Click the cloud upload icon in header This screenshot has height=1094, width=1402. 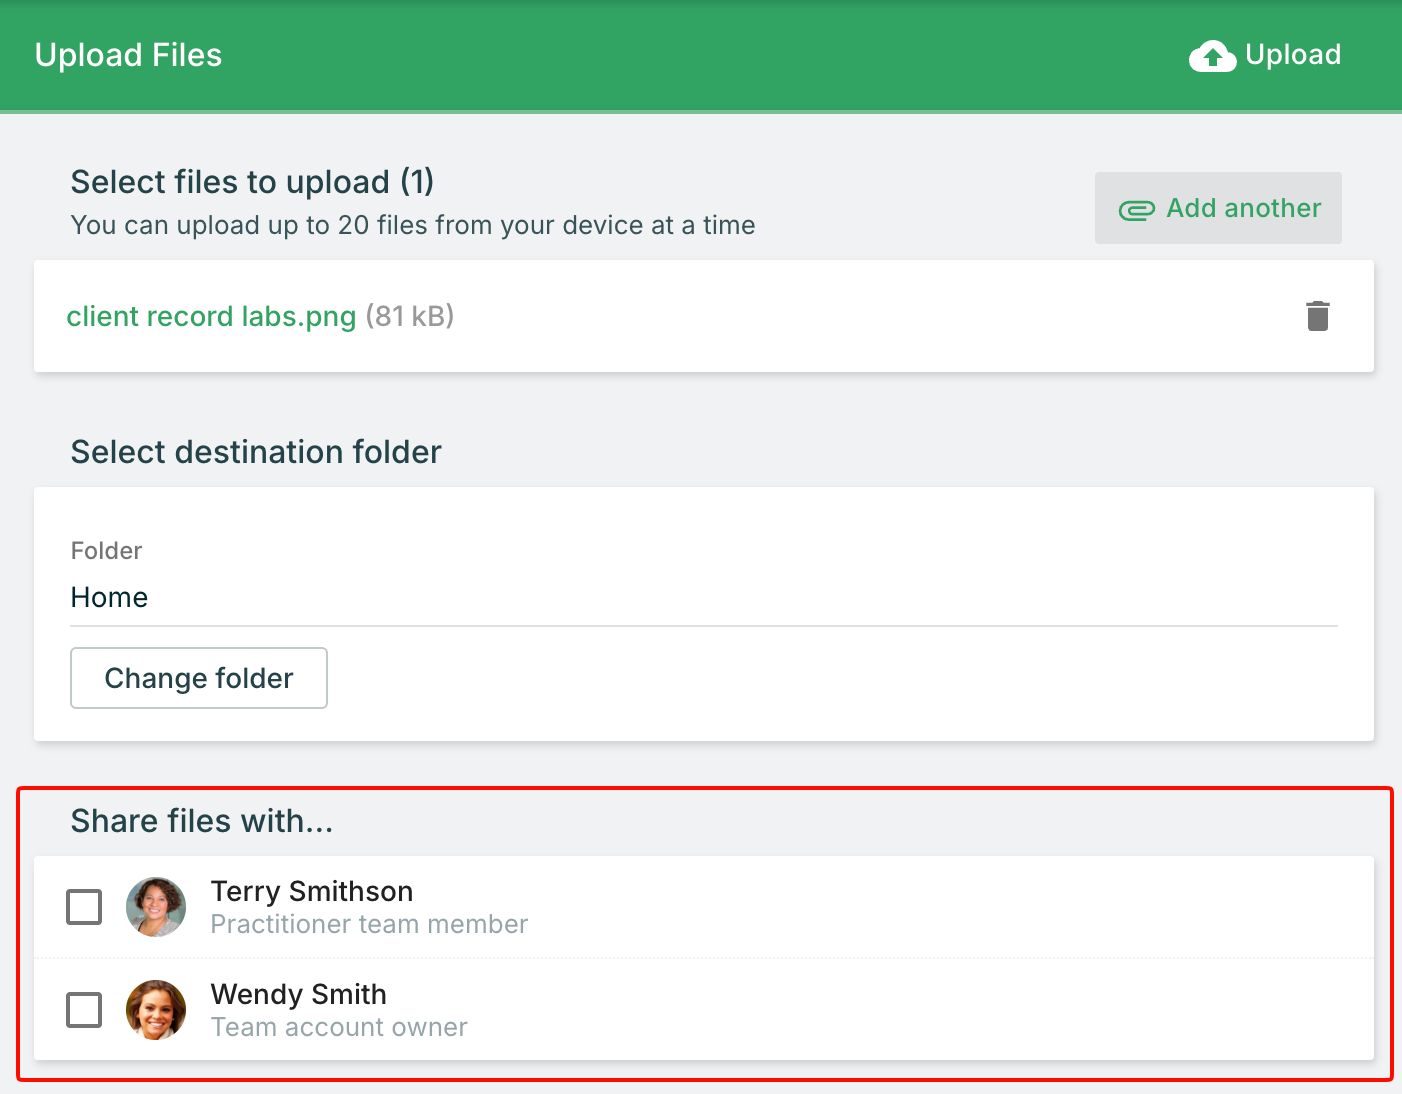click(x=1212, y=56)
